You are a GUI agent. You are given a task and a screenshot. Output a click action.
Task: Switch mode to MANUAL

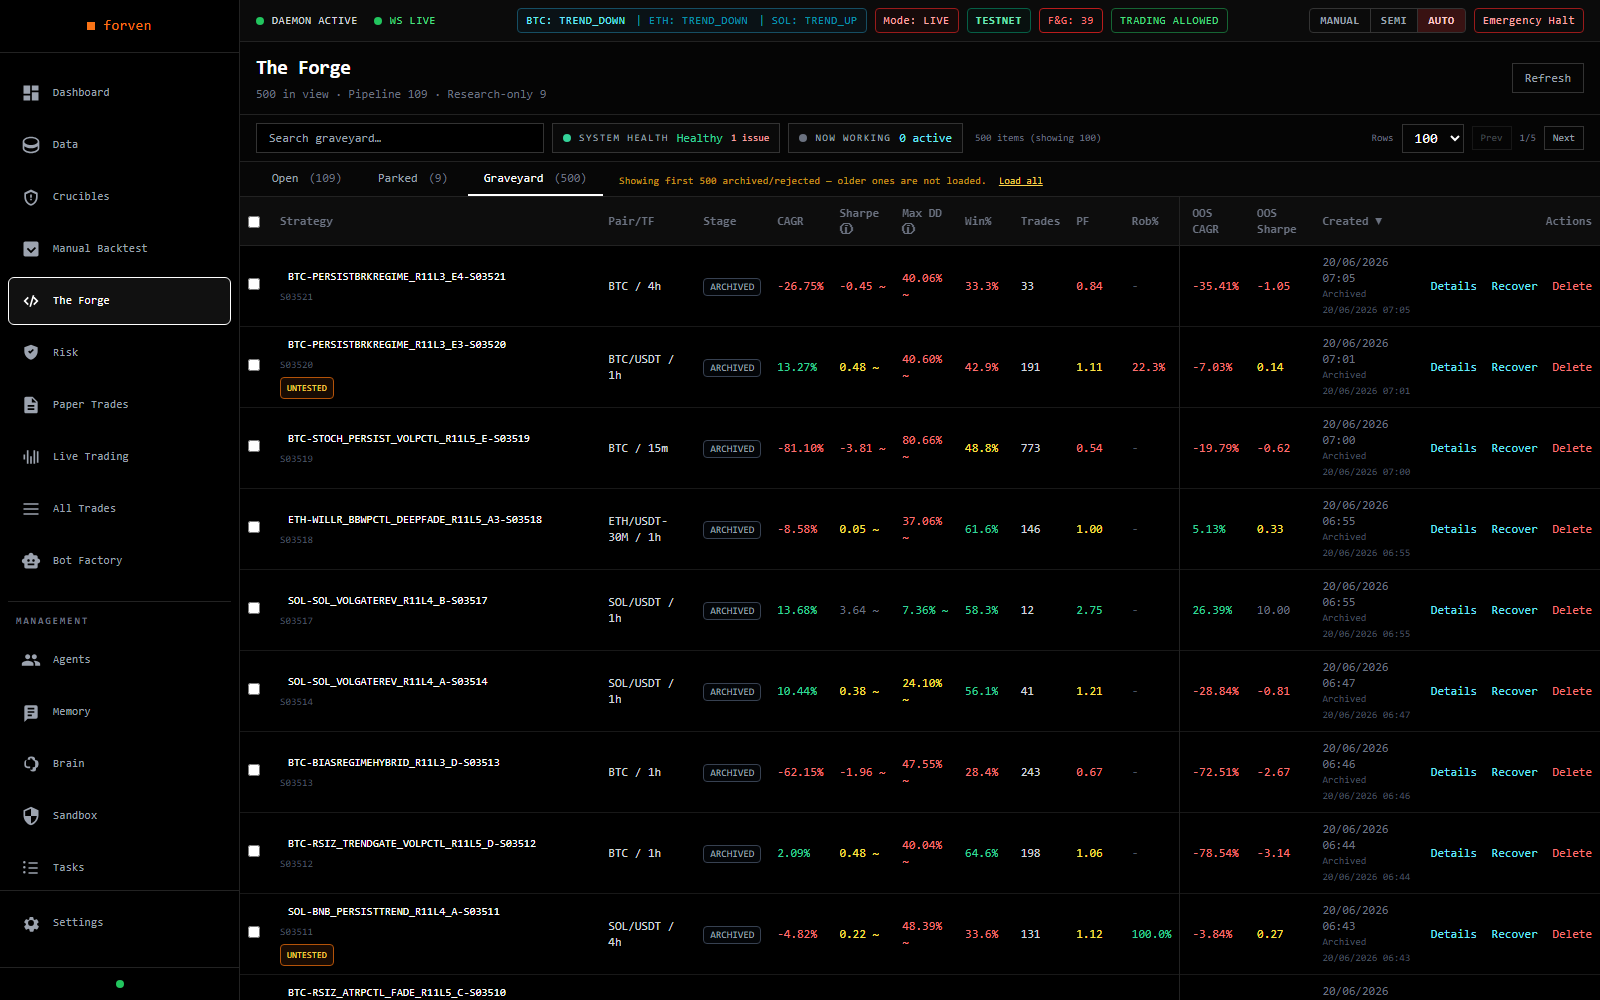tap(1339, 21)
